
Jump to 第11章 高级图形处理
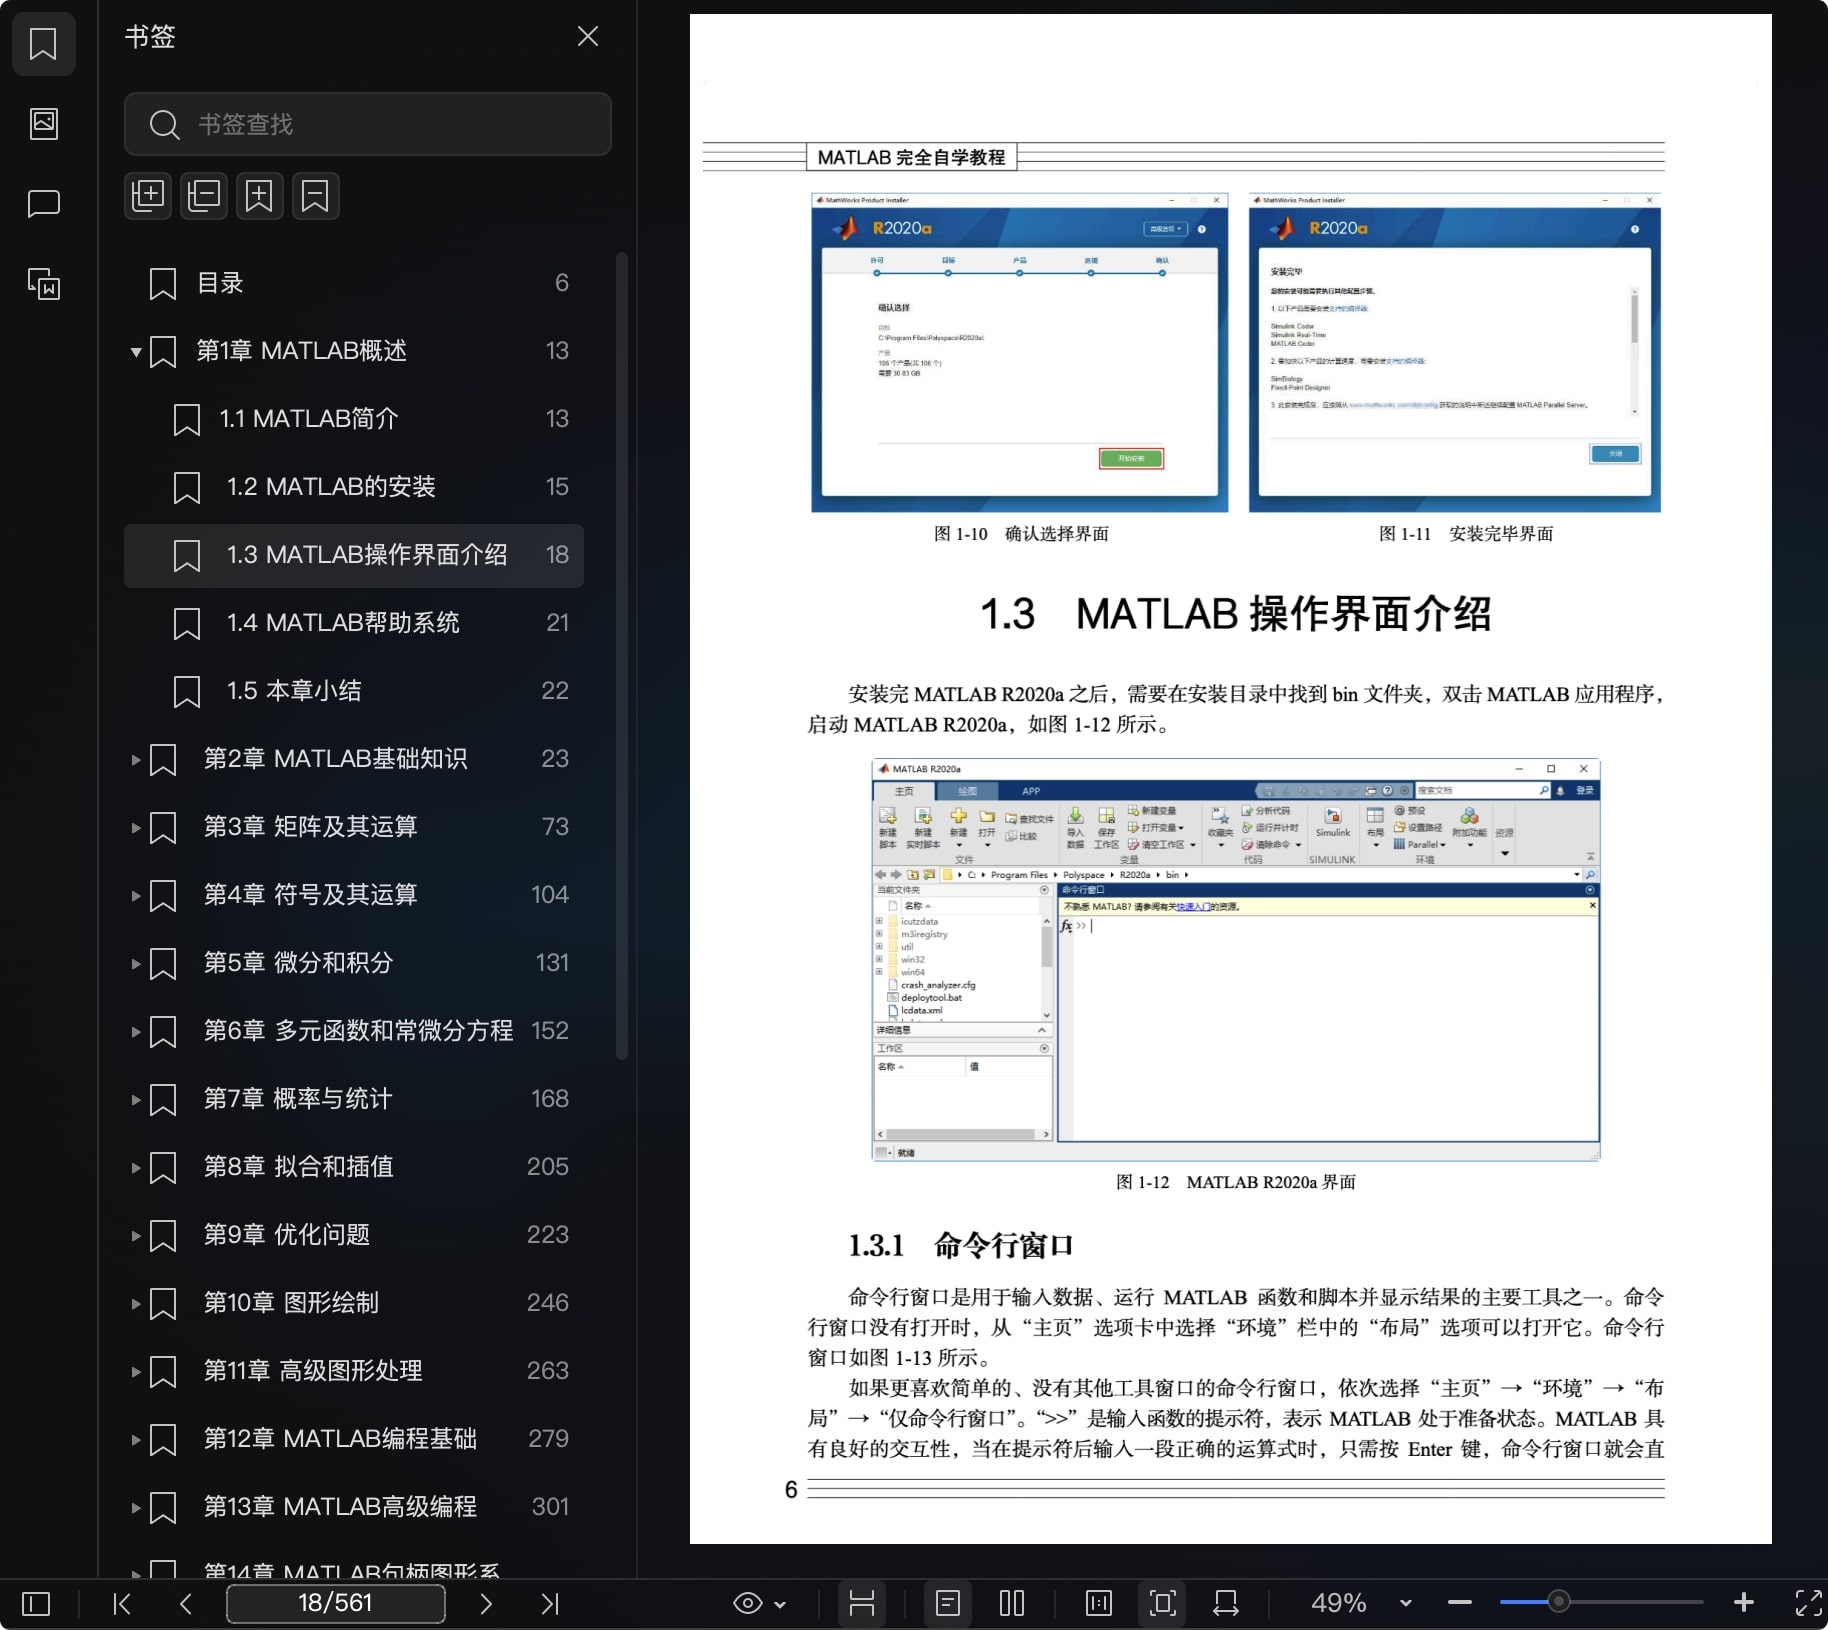click(x=354, y=1371)
